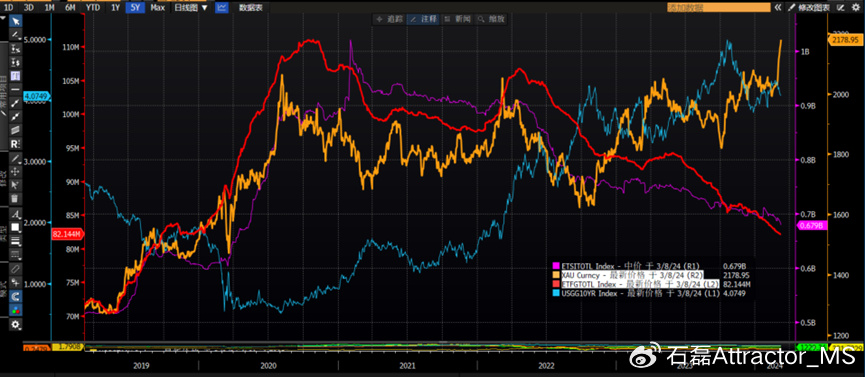
Task: Open the 日线图 periodicity dropdown
Action: coord(191,8)
